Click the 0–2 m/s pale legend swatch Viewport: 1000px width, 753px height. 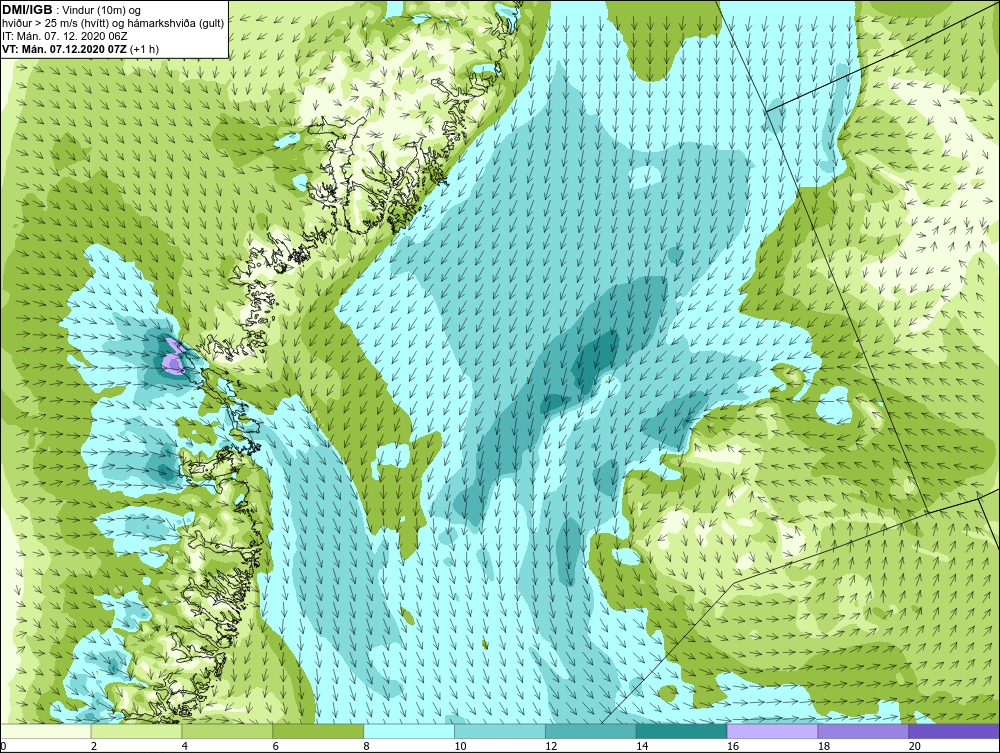pos(46,731)
